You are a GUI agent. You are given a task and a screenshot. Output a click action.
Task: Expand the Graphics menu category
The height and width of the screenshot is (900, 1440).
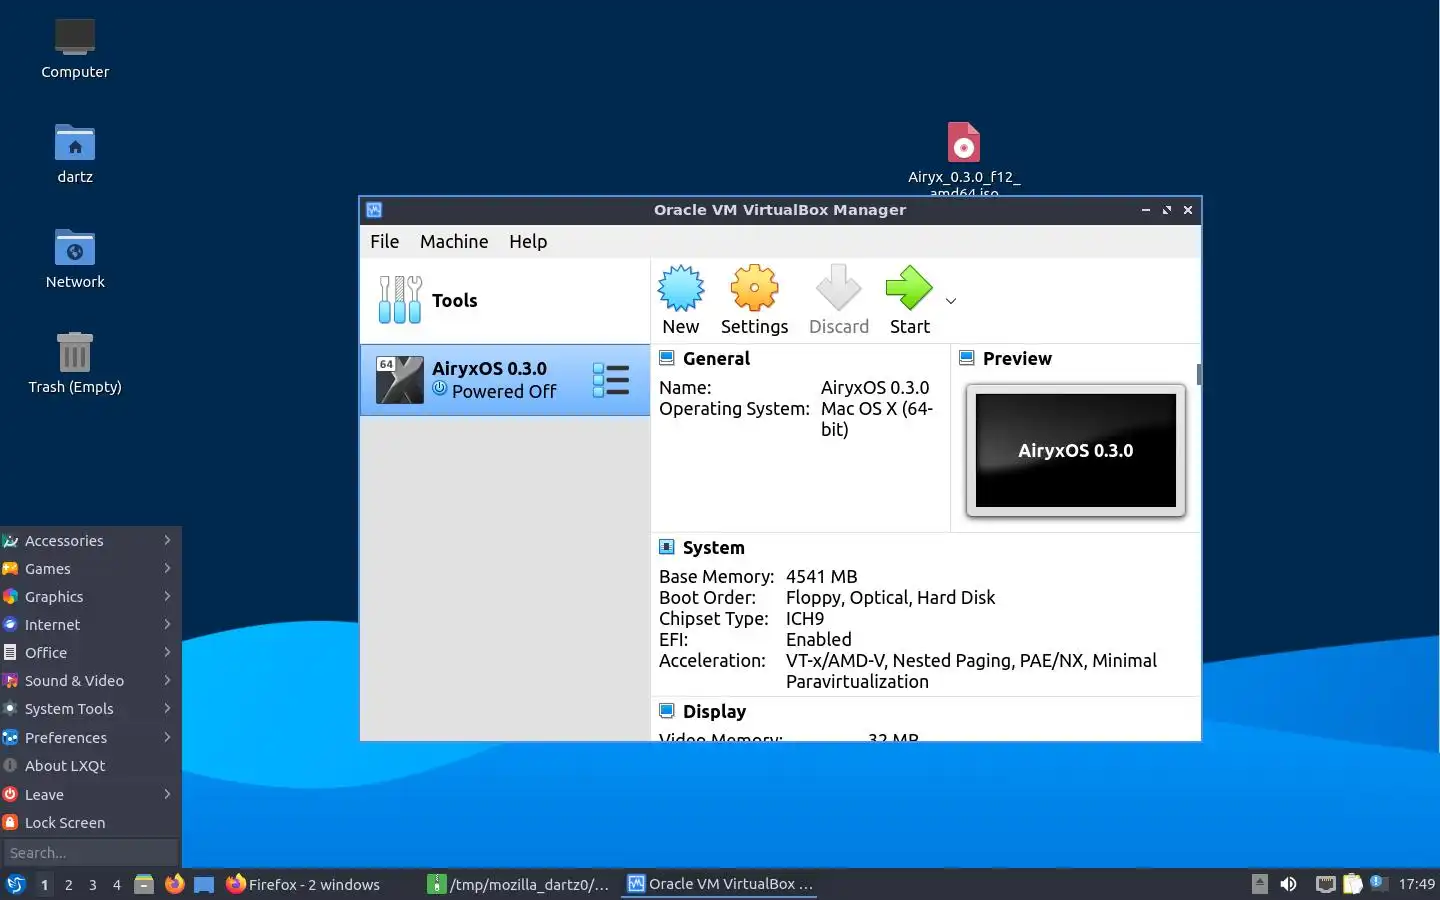pyautogui.click(x=90, y=596)
